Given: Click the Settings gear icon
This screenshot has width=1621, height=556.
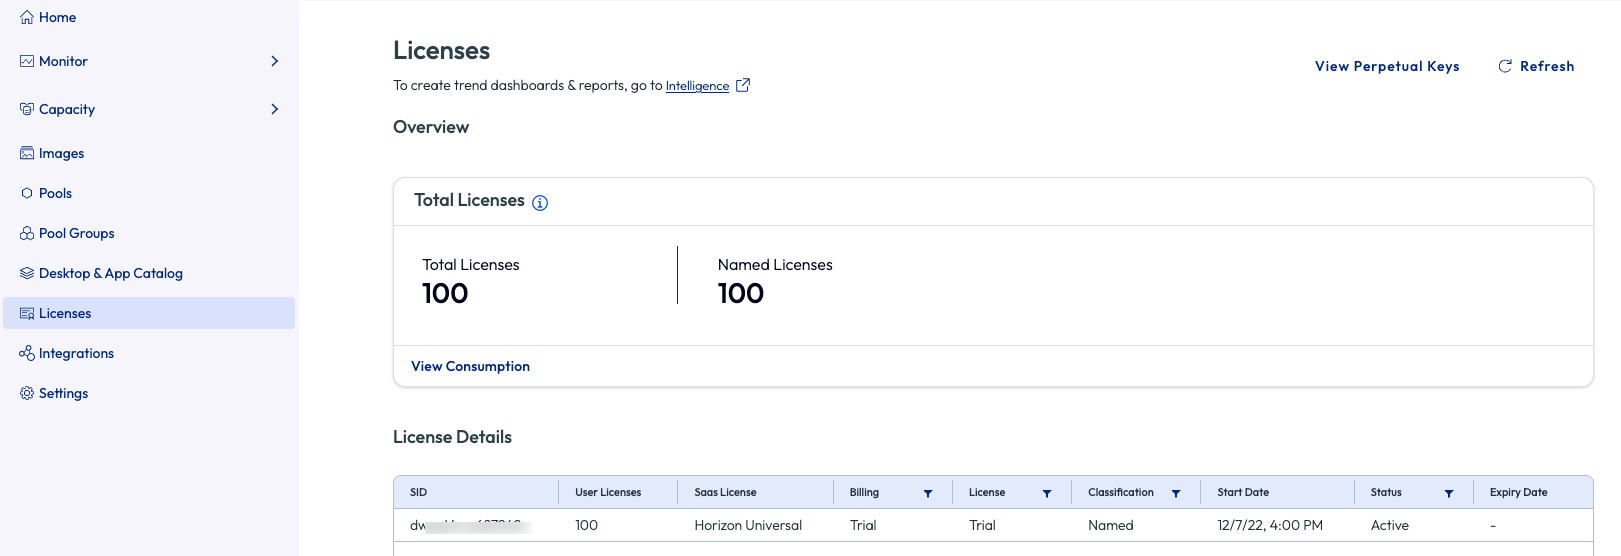Looking at the screenshot, I should 27,394.
